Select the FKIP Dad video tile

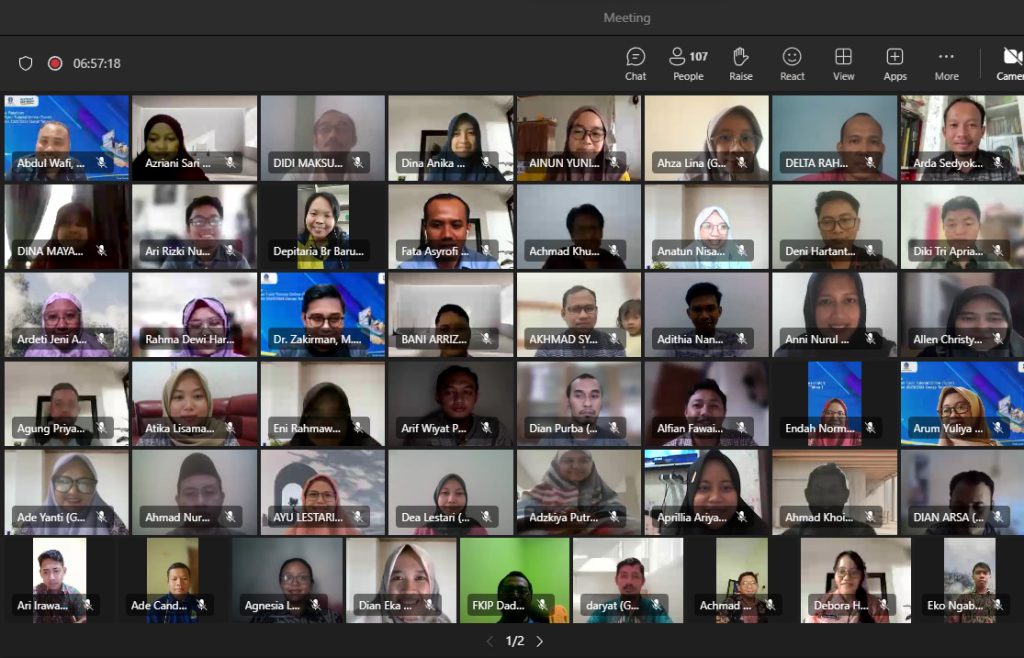[514, 580]
